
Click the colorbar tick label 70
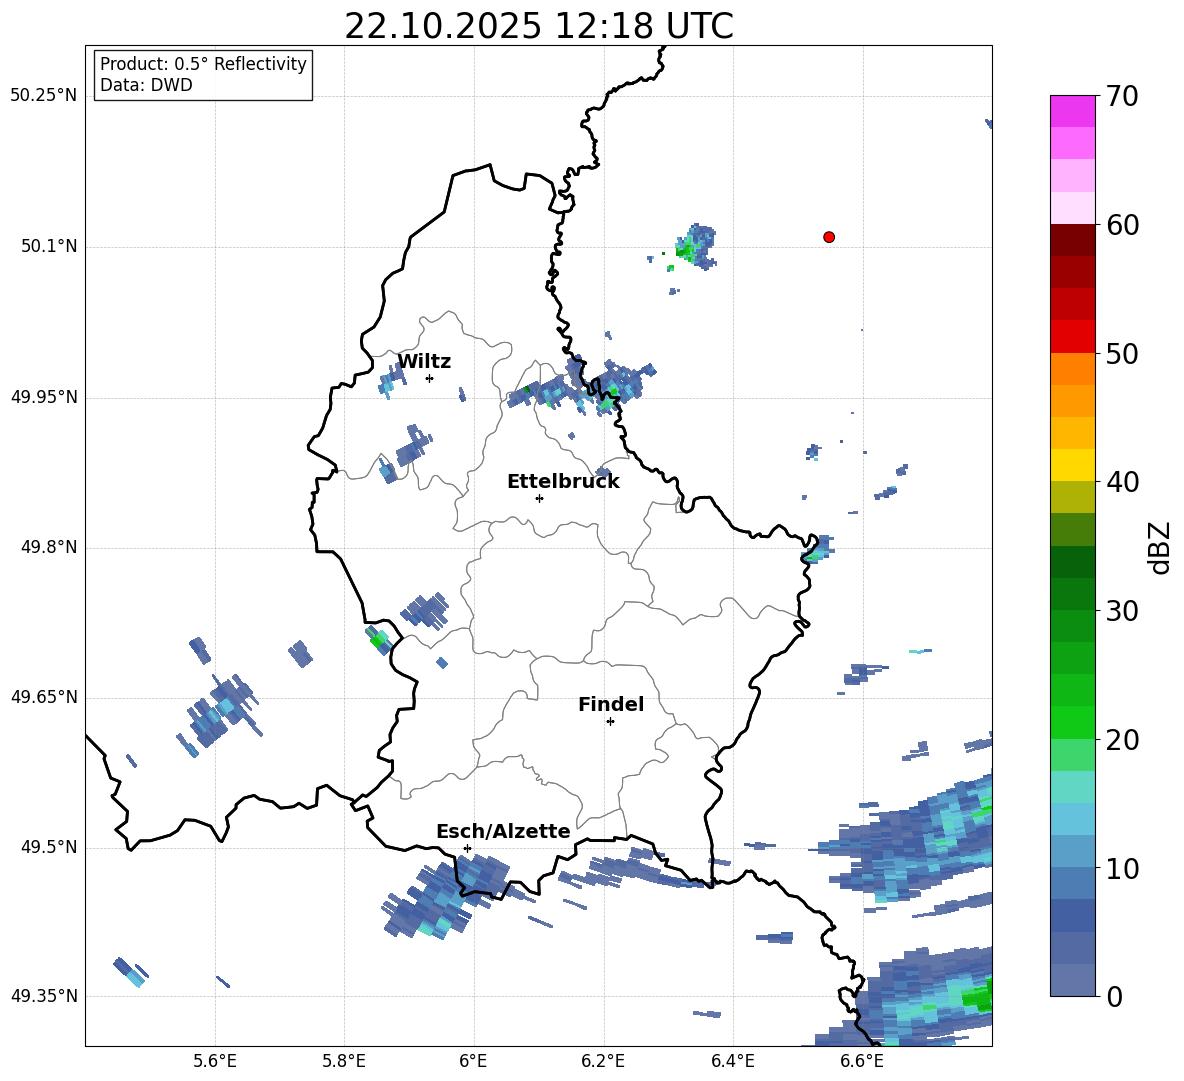tap(1121, 97)
